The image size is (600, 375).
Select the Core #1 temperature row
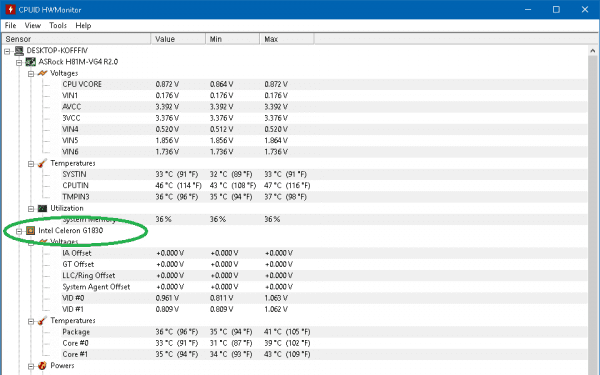pos(324,355)
